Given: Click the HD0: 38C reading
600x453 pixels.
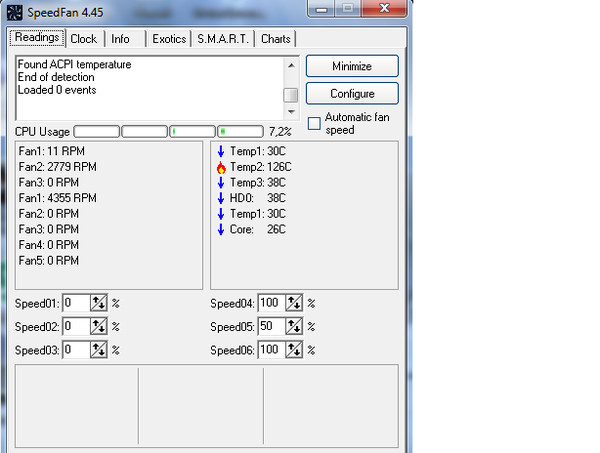Looking at the screenshot, I should pos(258,198).
